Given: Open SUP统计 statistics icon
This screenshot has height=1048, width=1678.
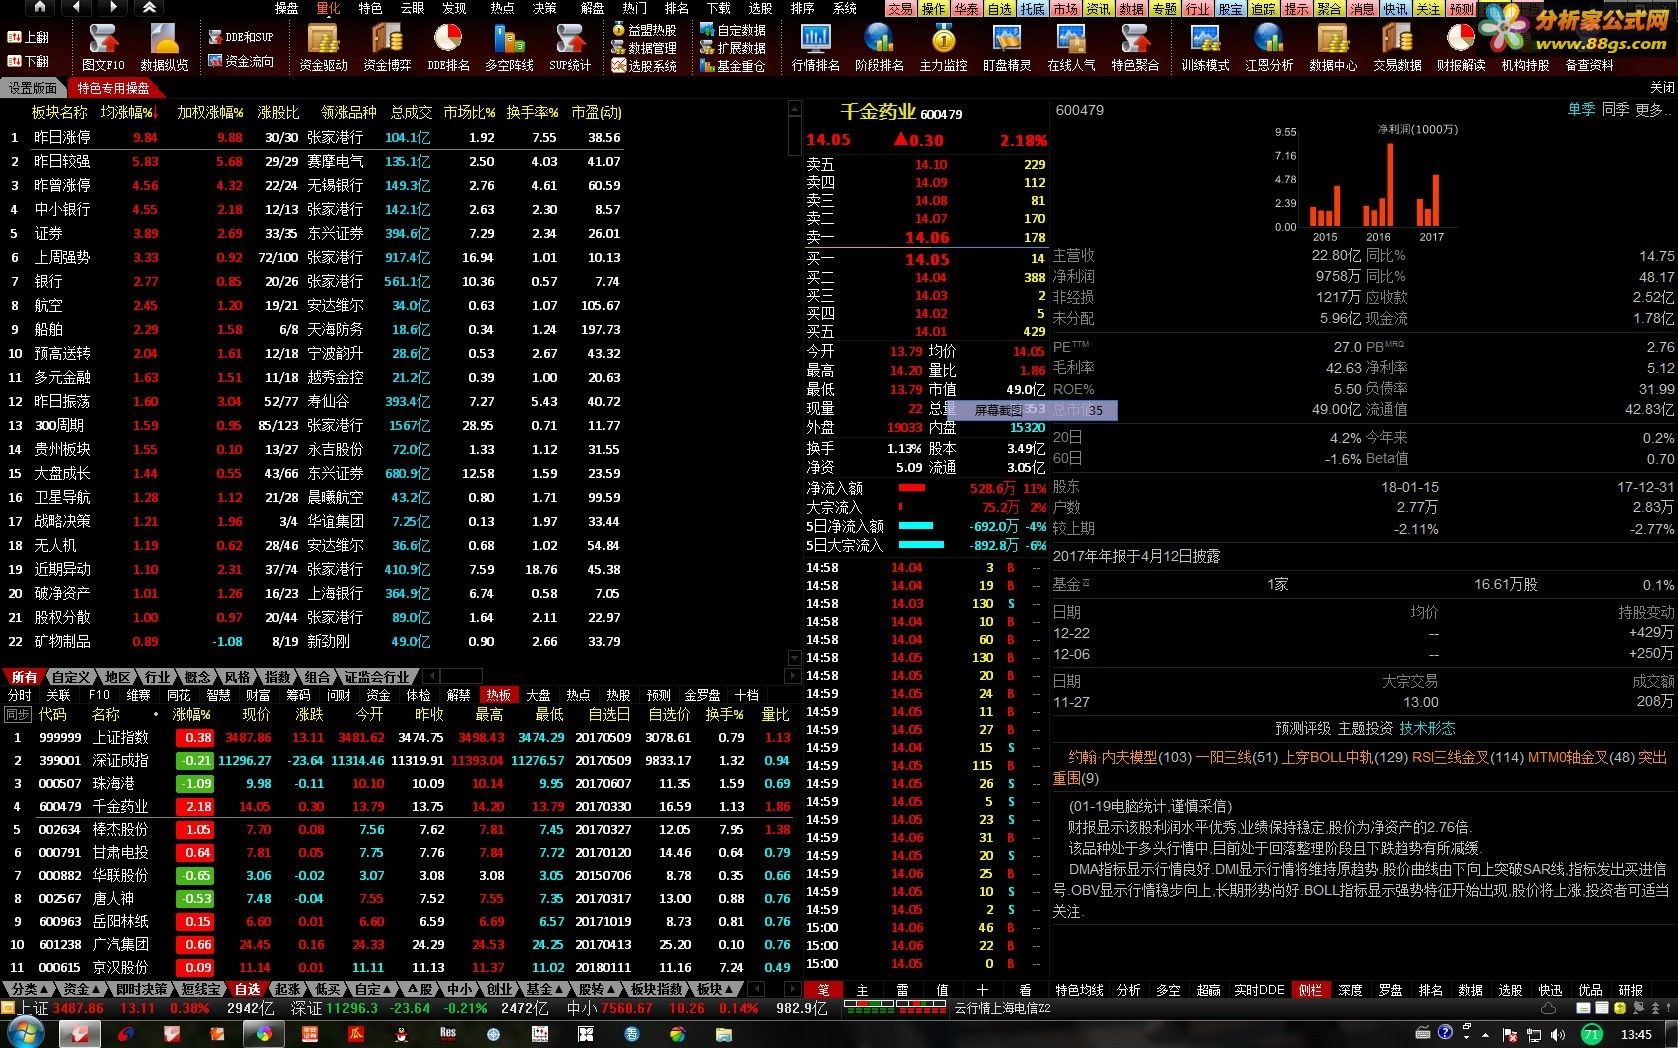Looking at the screenshot, I should tap(570, 47).
